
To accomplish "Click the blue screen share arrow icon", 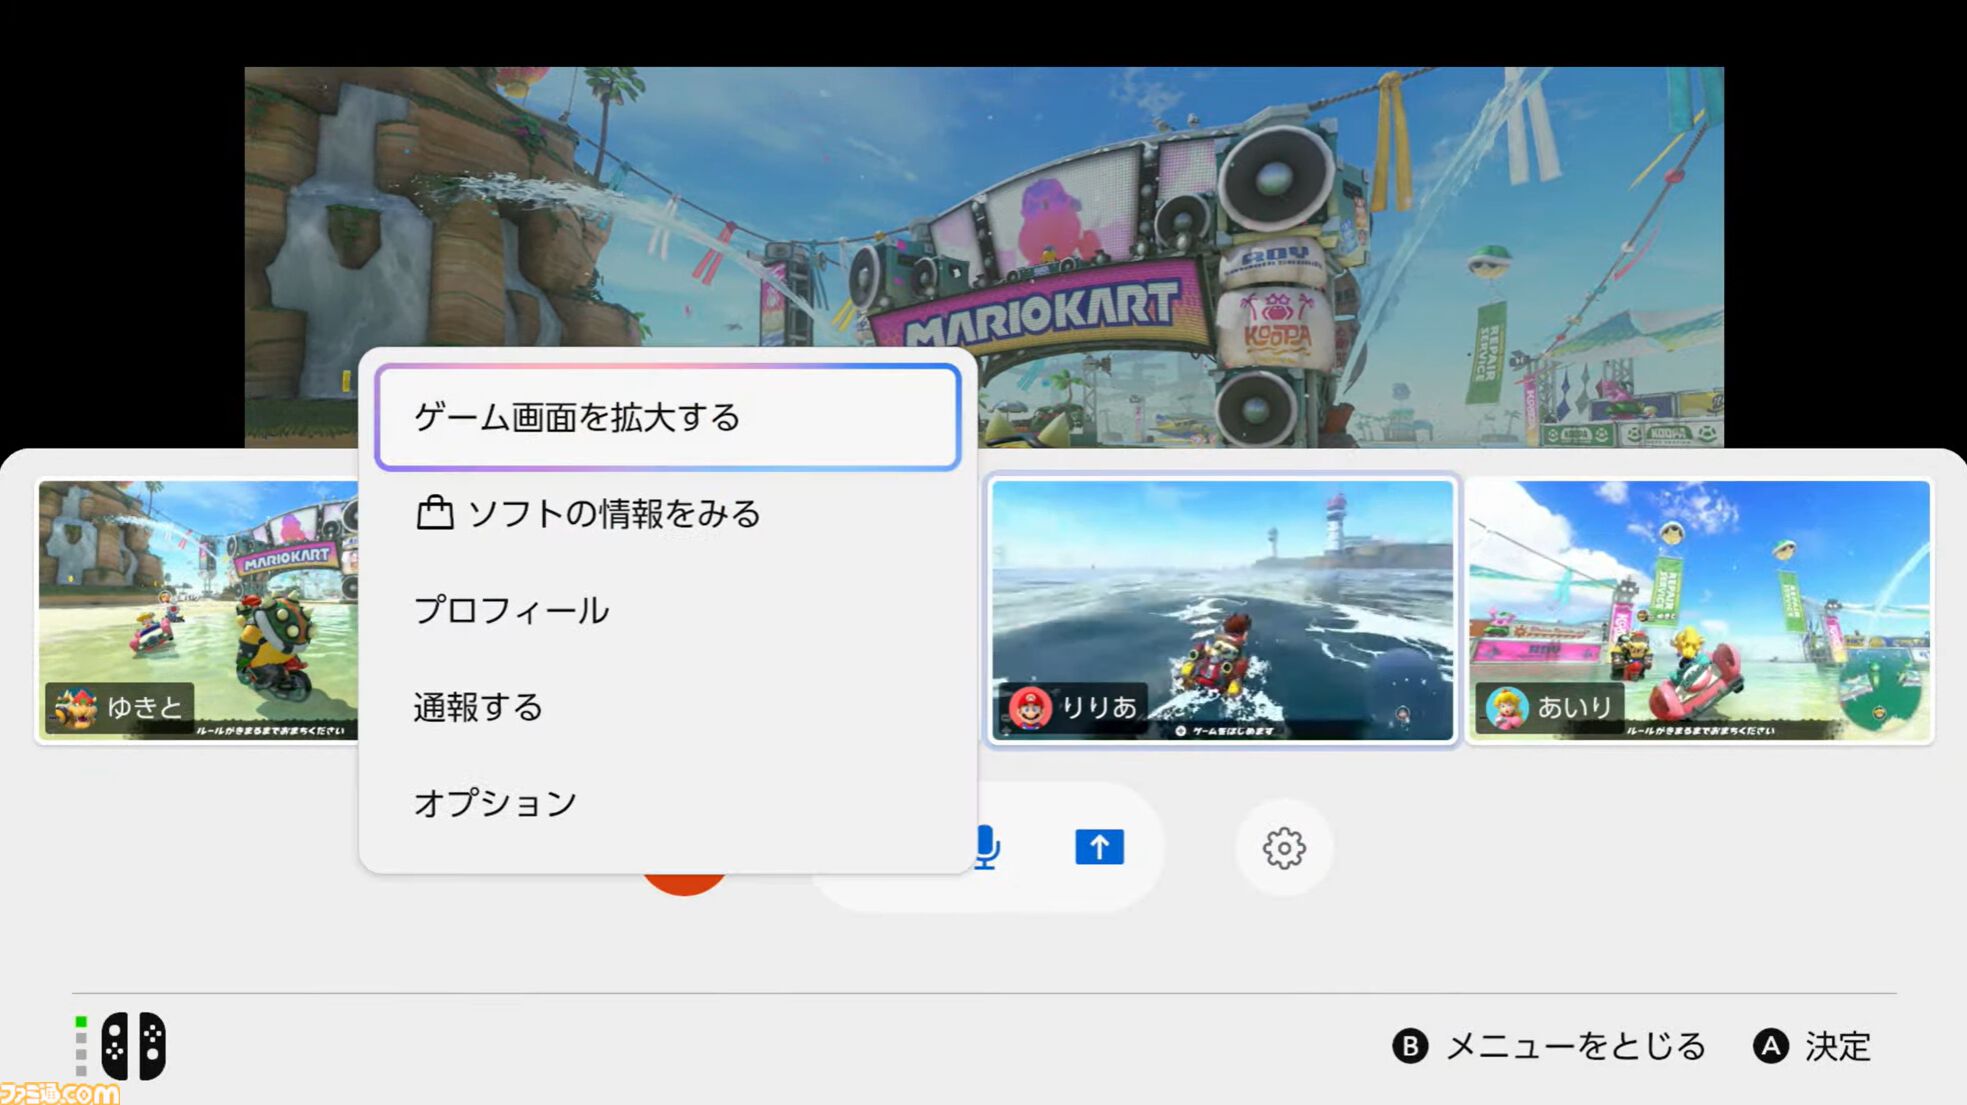I will tap(1099, 847).
